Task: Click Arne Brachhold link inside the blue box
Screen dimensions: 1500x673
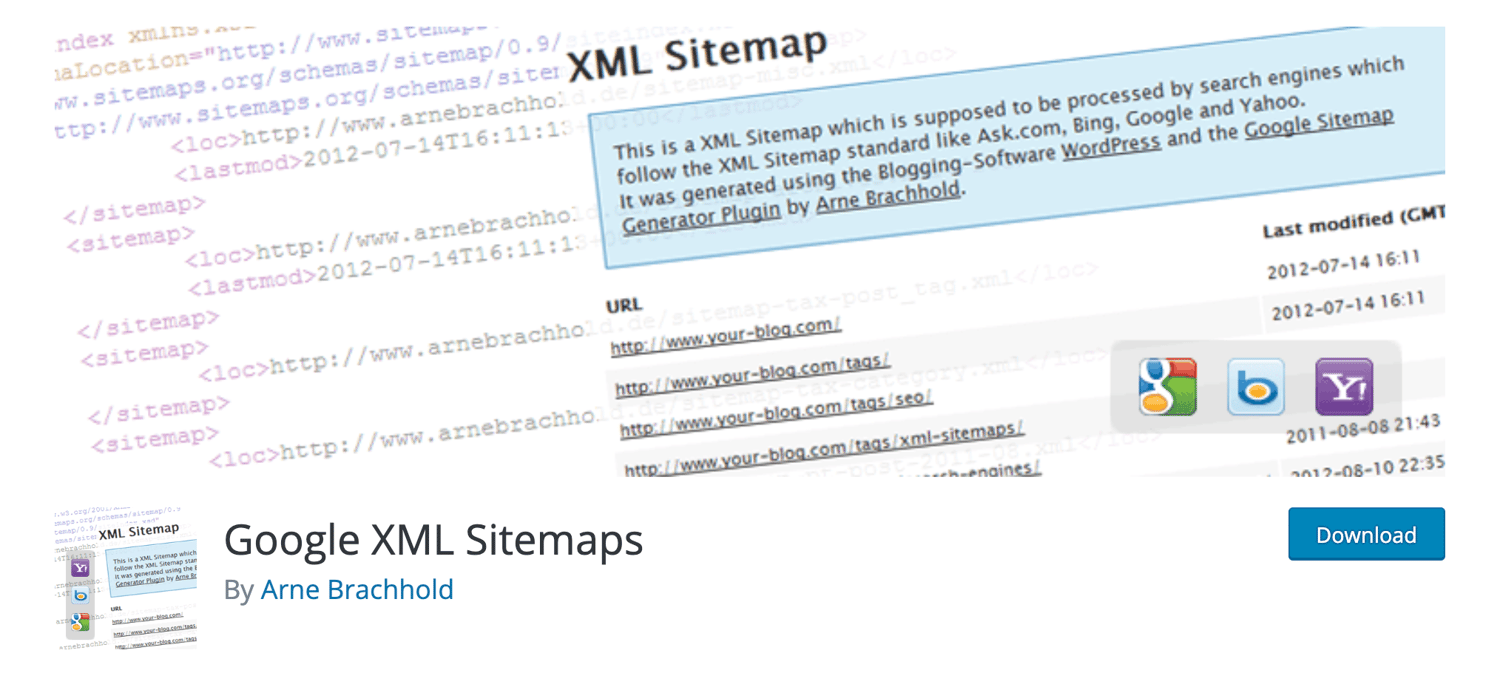Action: (889, 196)
